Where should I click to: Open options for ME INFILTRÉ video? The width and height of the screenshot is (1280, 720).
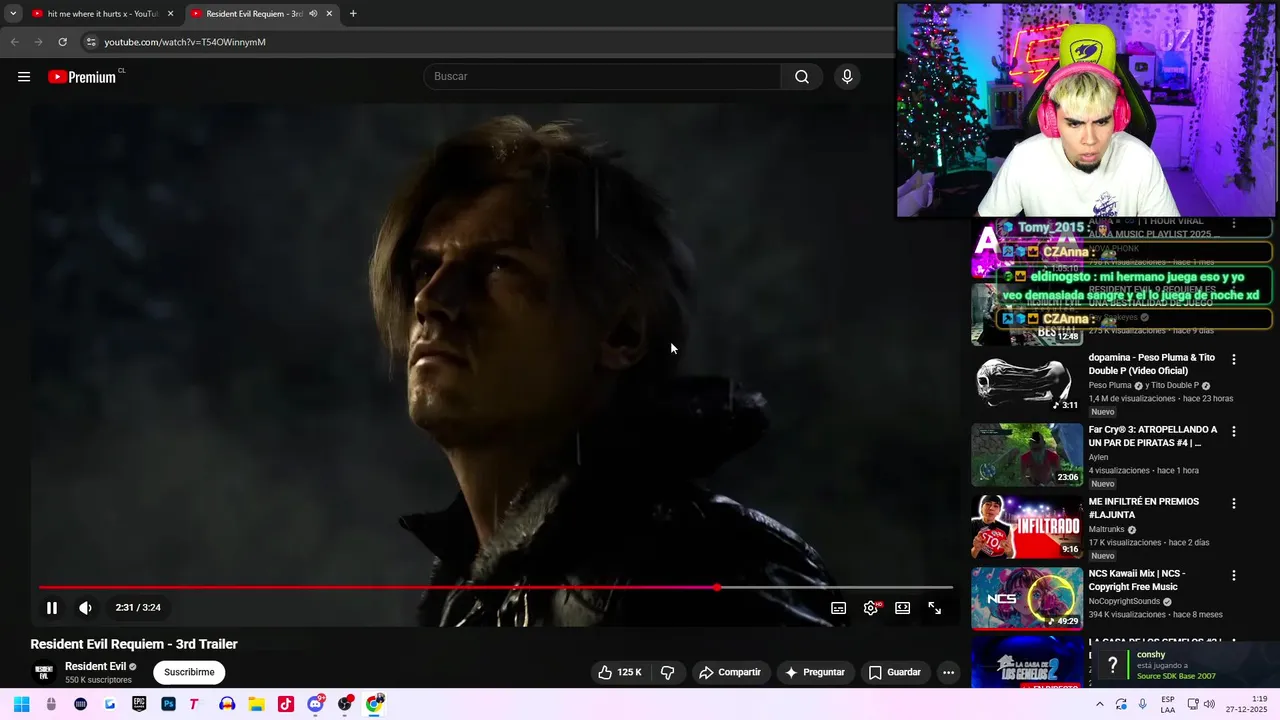[1233, 503]
